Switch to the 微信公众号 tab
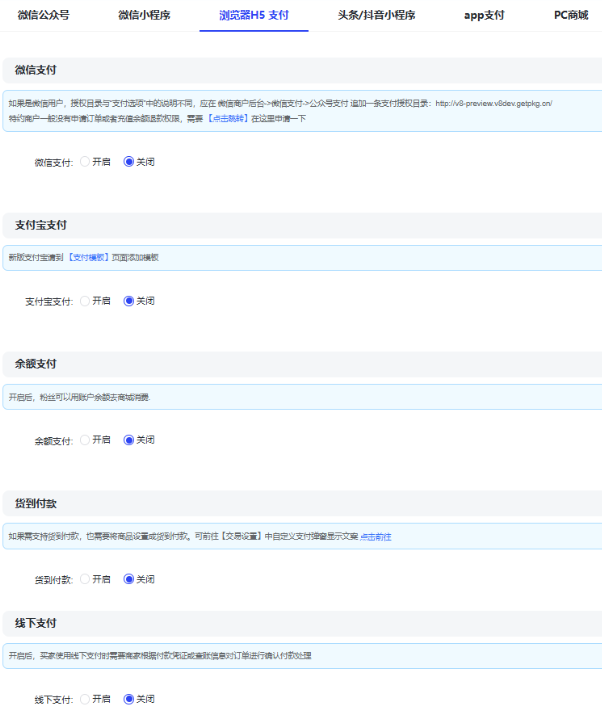The height and width of the screenshot is (716, 602). point(44,15)
